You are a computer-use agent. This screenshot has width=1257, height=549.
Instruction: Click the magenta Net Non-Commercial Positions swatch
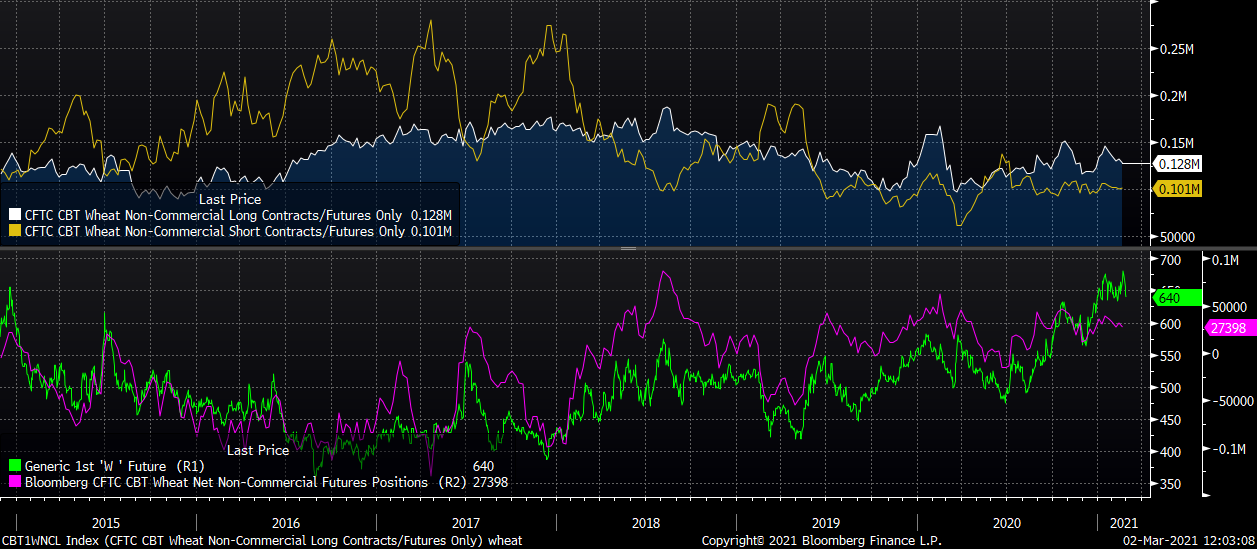click(x=14, y=482)
